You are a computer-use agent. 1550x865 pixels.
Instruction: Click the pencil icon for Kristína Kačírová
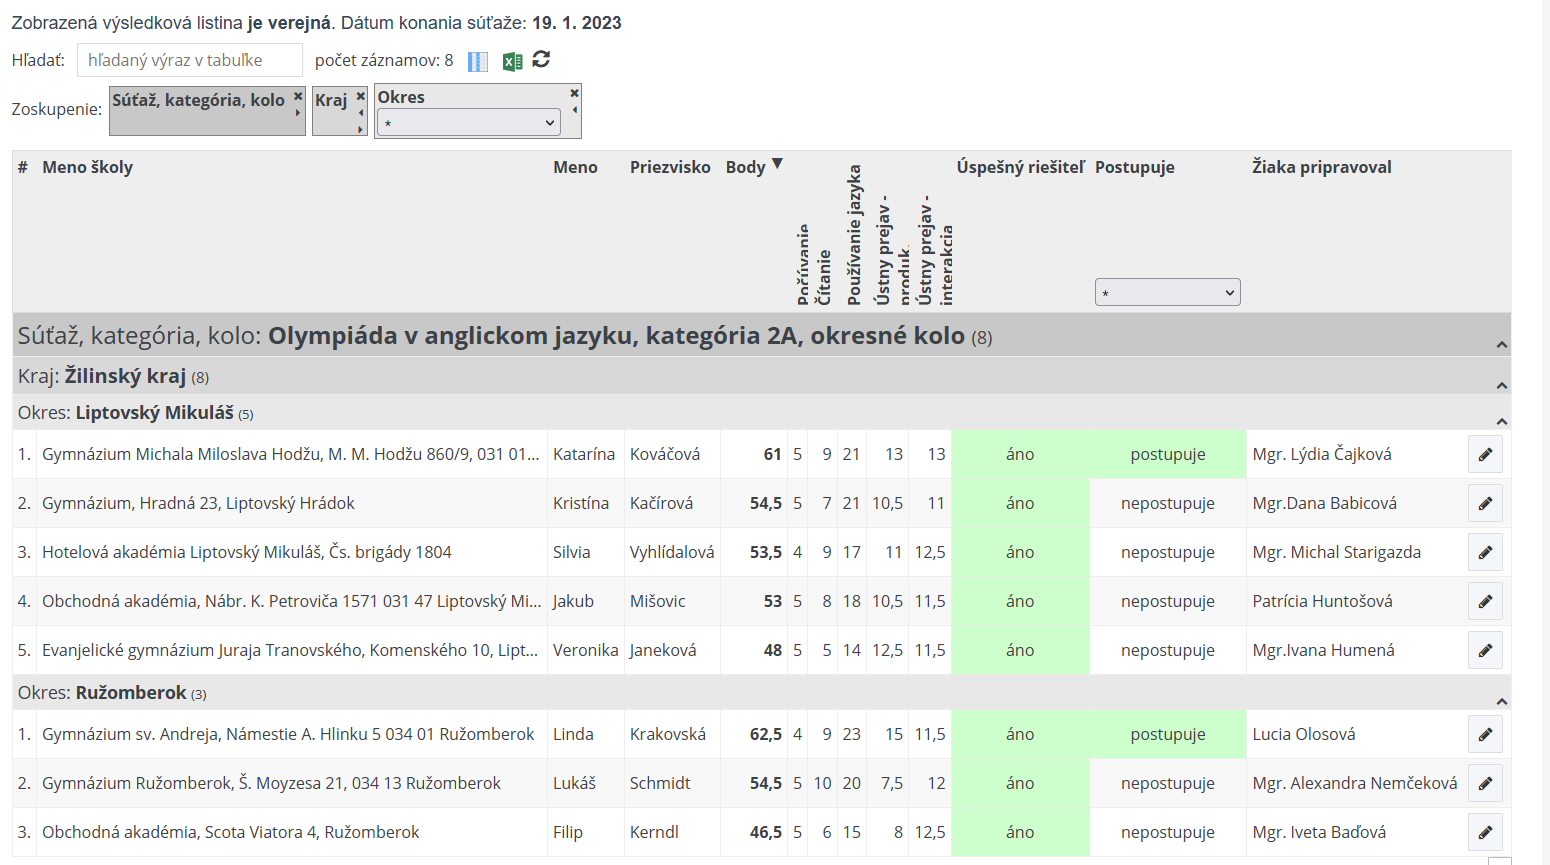tap(1485, 503)
